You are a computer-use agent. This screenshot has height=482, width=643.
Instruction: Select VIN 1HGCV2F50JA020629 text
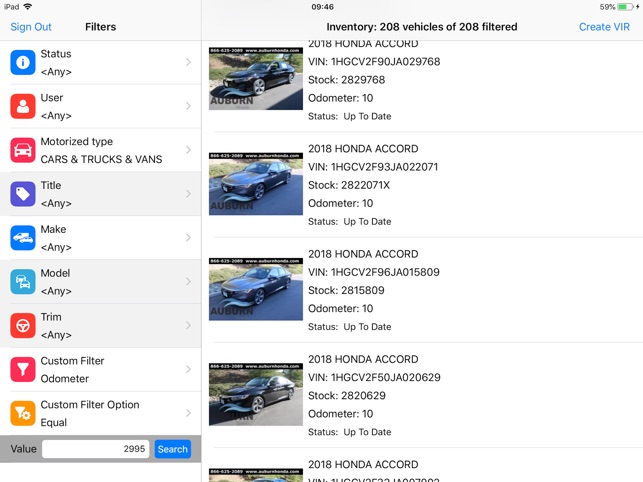(x=374, y=377)
